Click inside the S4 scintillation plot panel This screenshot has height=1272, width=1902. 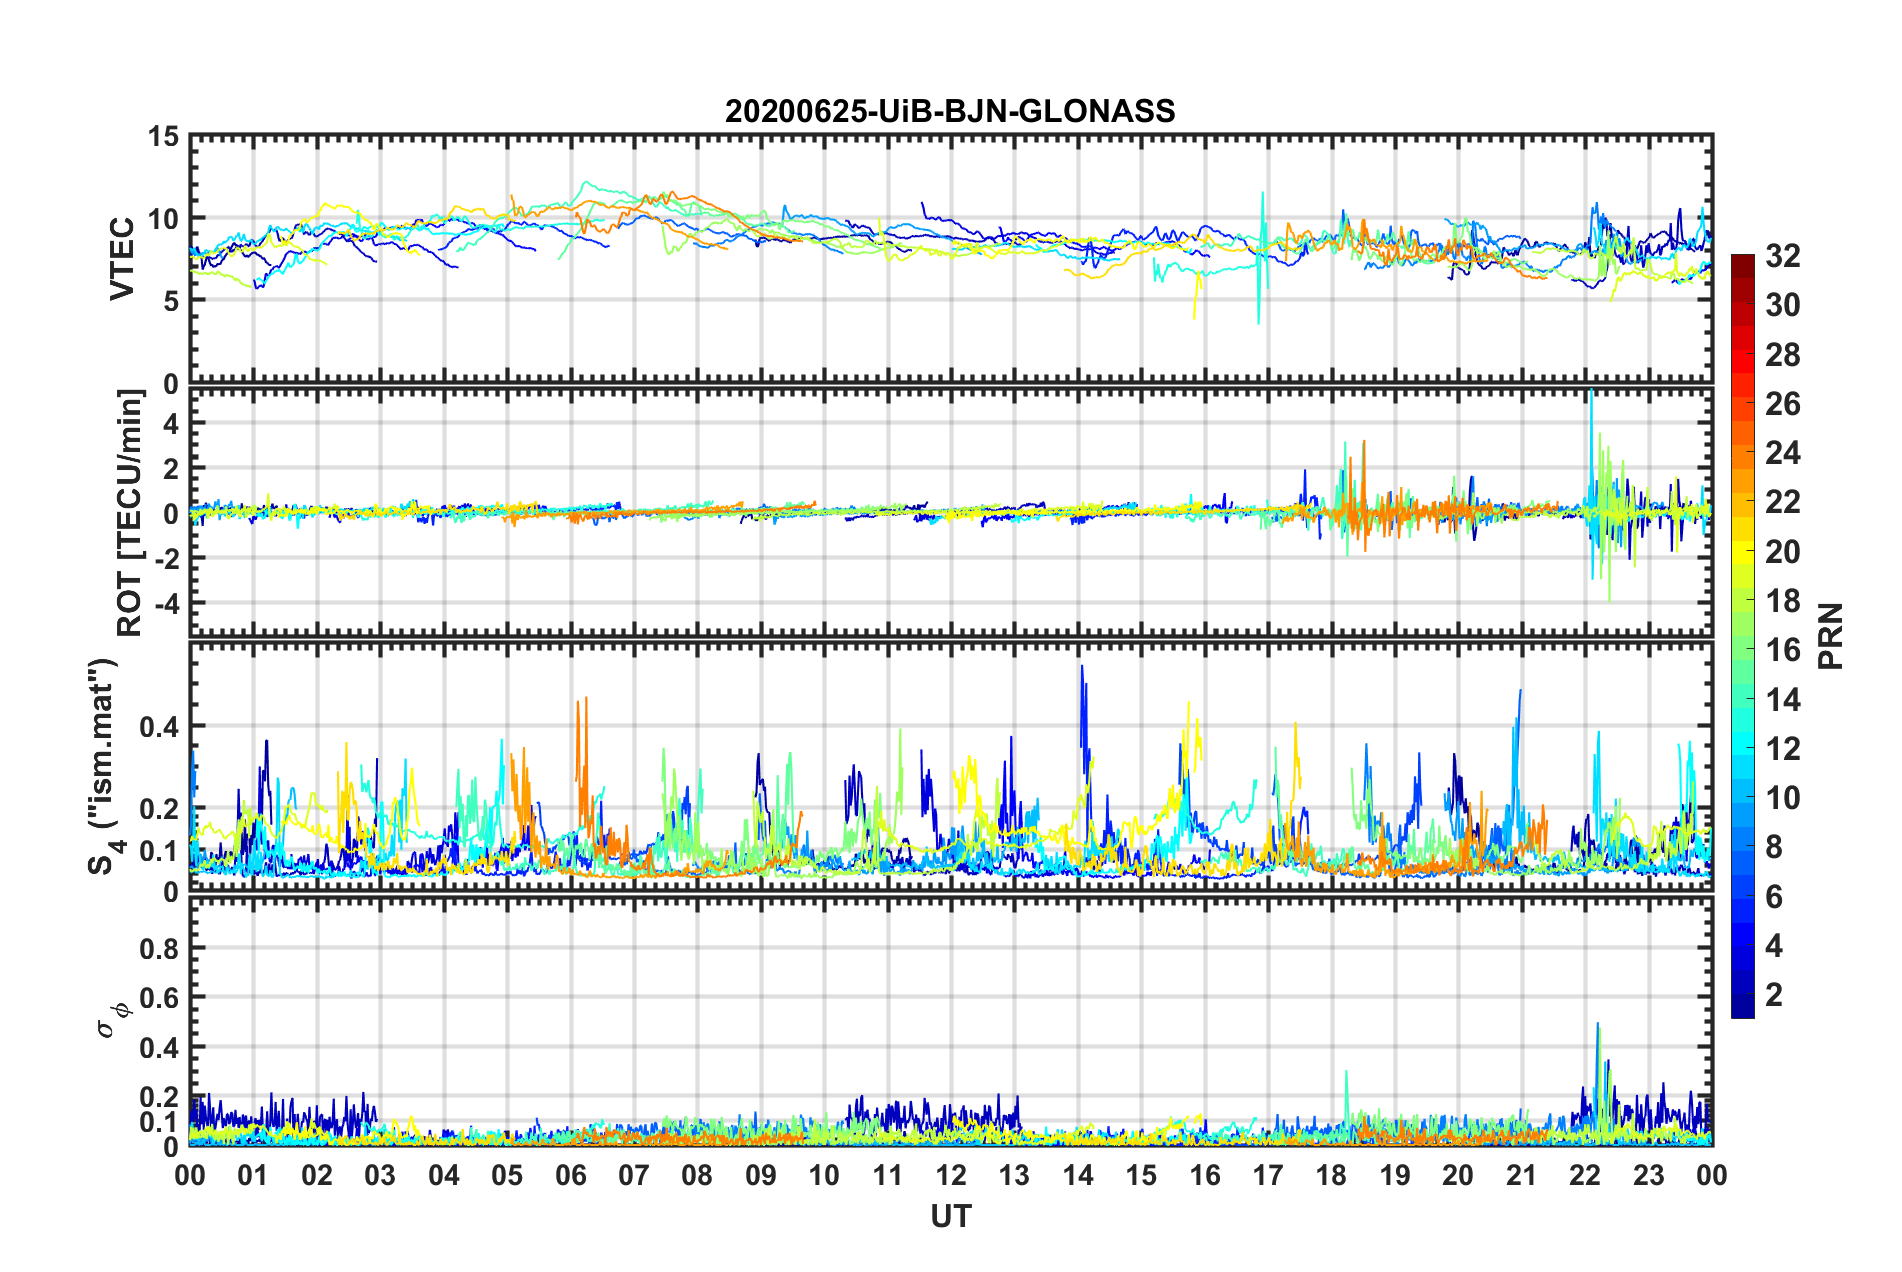click(951, 767)
